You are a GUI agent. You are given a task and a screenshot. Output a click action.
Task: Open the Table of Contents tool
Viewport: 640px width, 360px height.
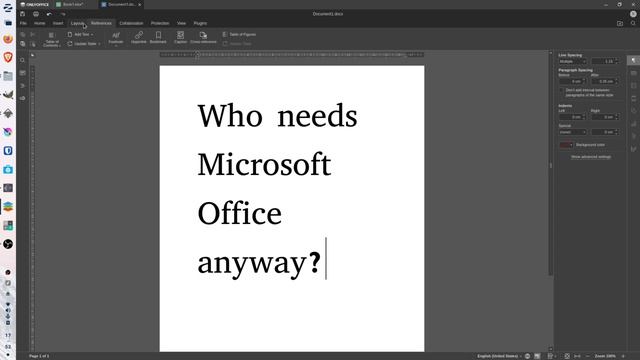pyautogui.click(x=51, y=39)
